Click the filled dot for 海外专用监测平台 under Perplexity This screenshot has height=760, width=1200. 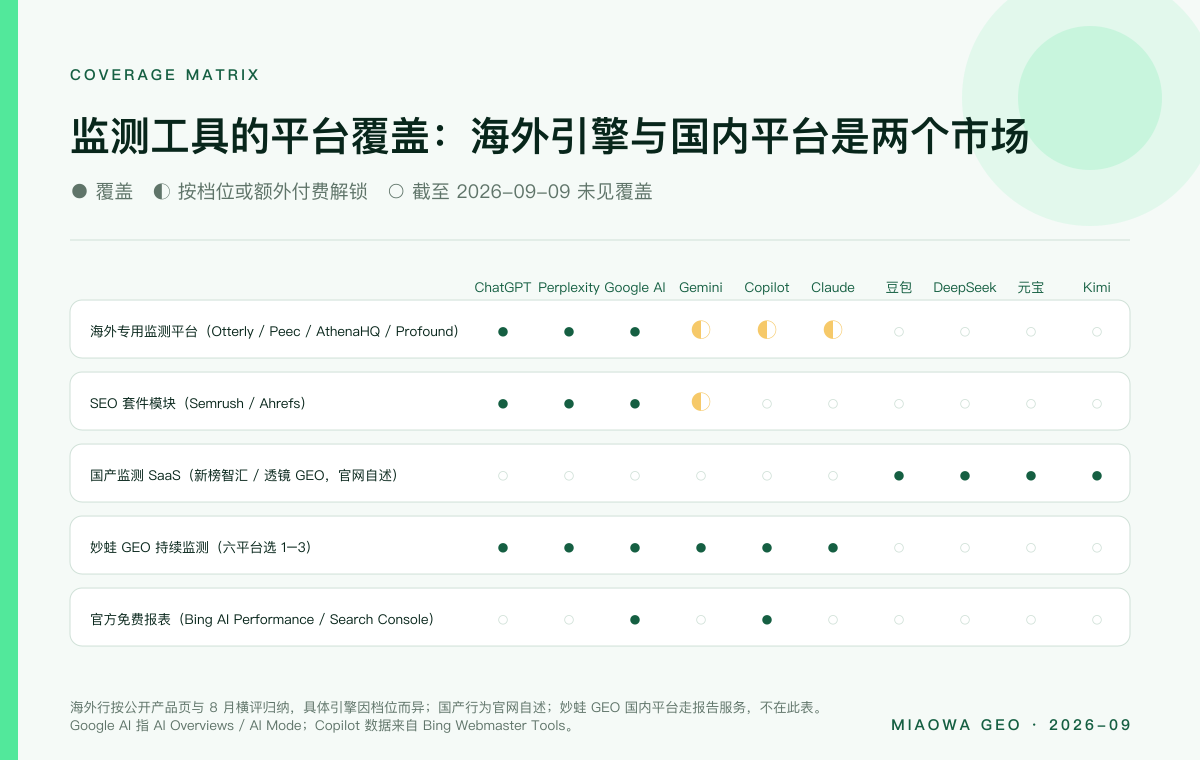point(569,331)
